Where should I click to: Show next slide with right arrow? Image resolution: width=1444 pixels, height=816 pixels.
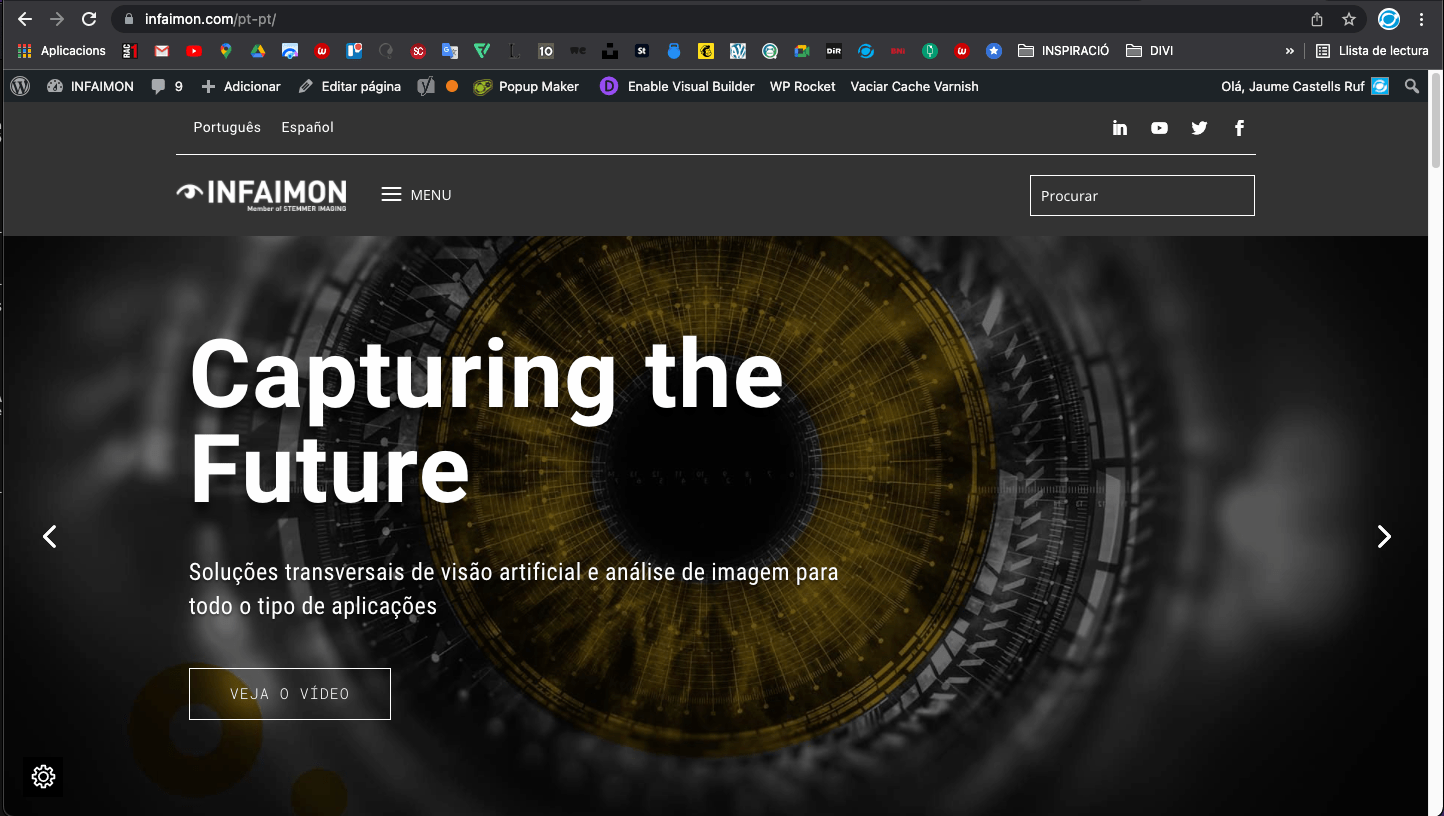click(x=1384, y=537)
